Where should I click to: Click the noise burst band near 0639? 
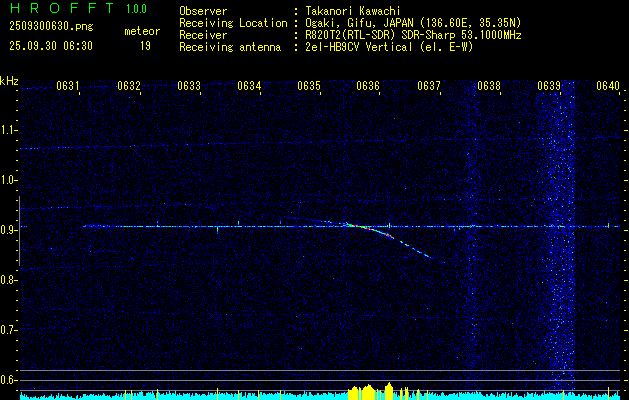[561, 237]
